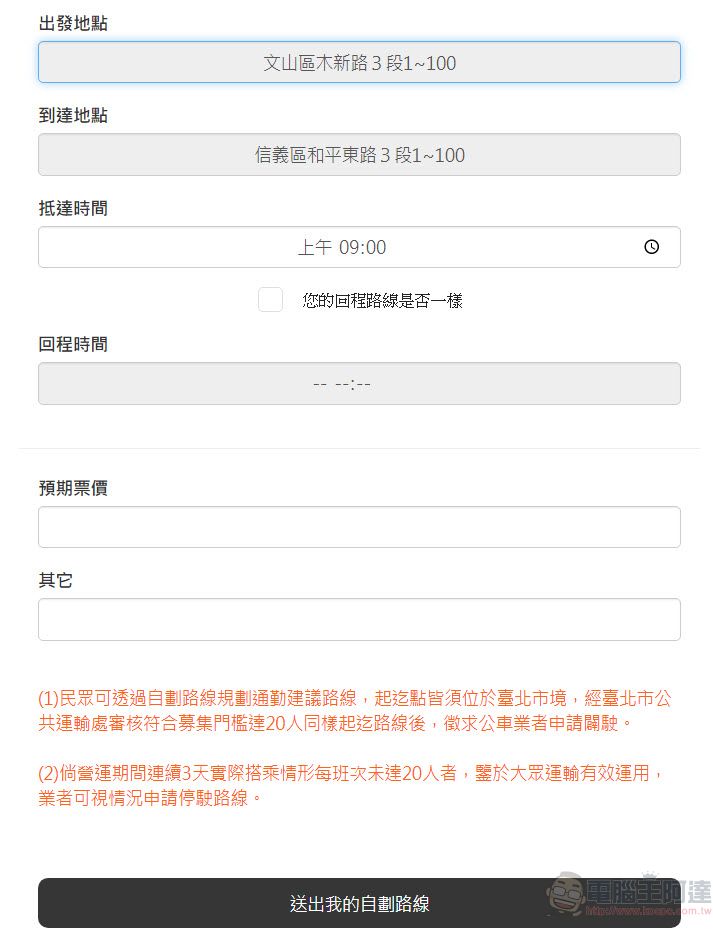Screen dimensions: 713x930
Task: Focus the 預期票價 input field
Action: tap(358, 526)
